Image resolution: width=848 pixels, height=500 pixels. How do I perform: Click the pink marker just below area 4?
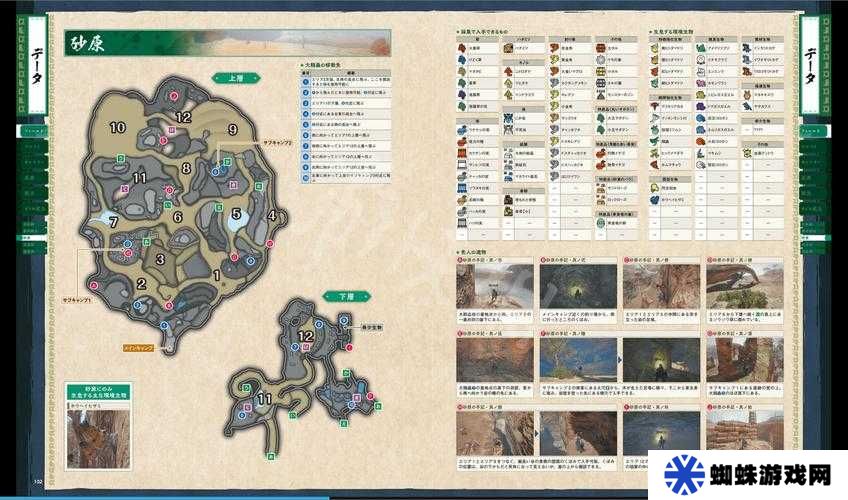click(270, 244)
